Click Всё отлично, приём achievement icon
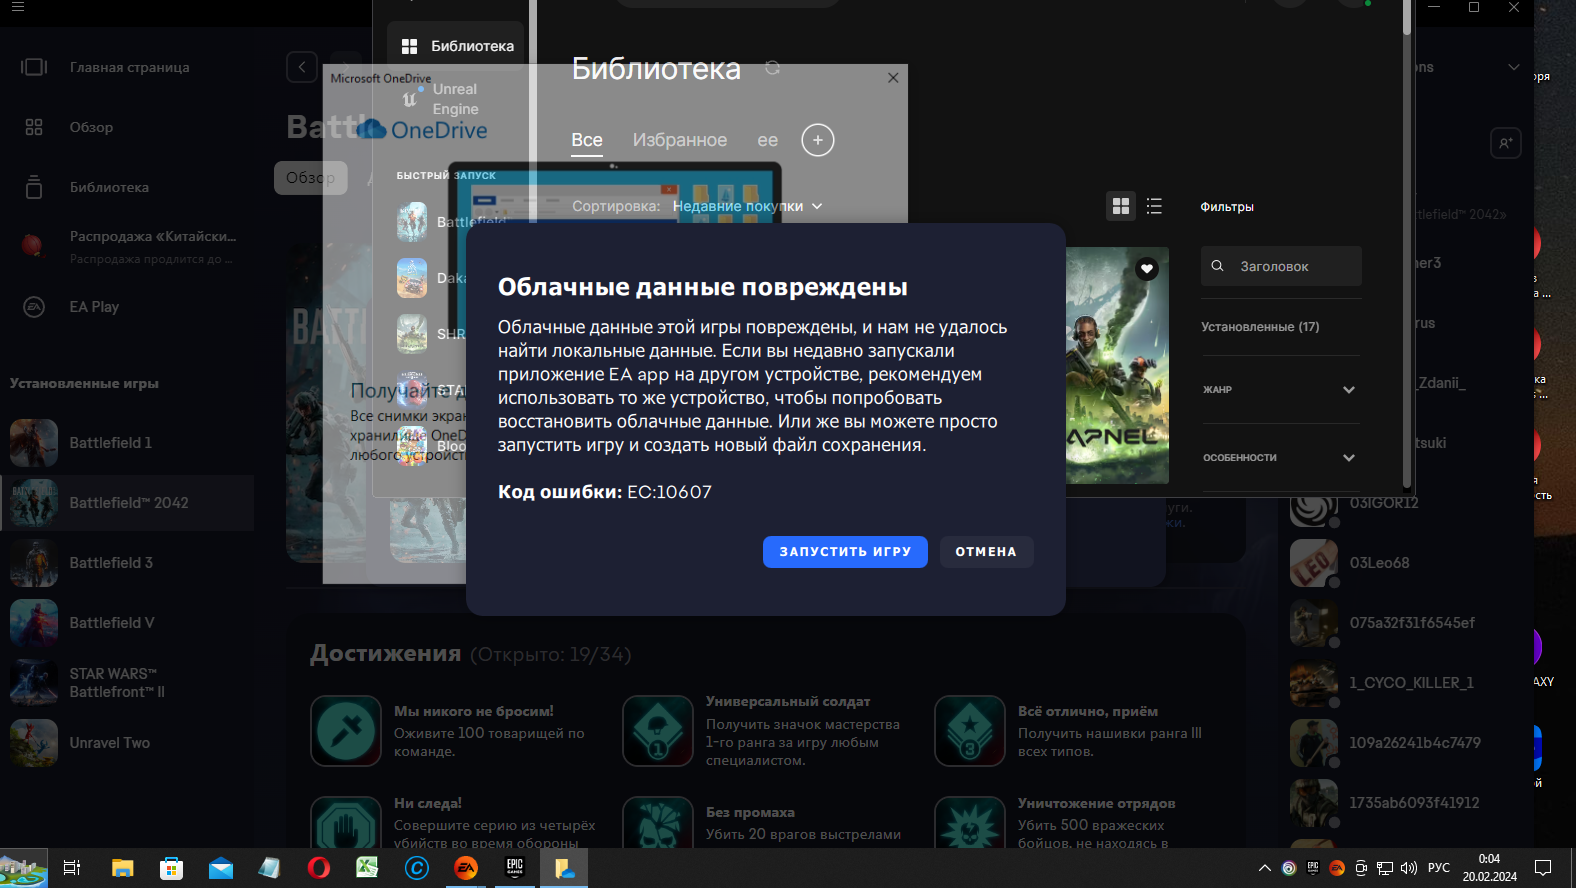Viewport: 1576px width, 888px height. (970, 731)
